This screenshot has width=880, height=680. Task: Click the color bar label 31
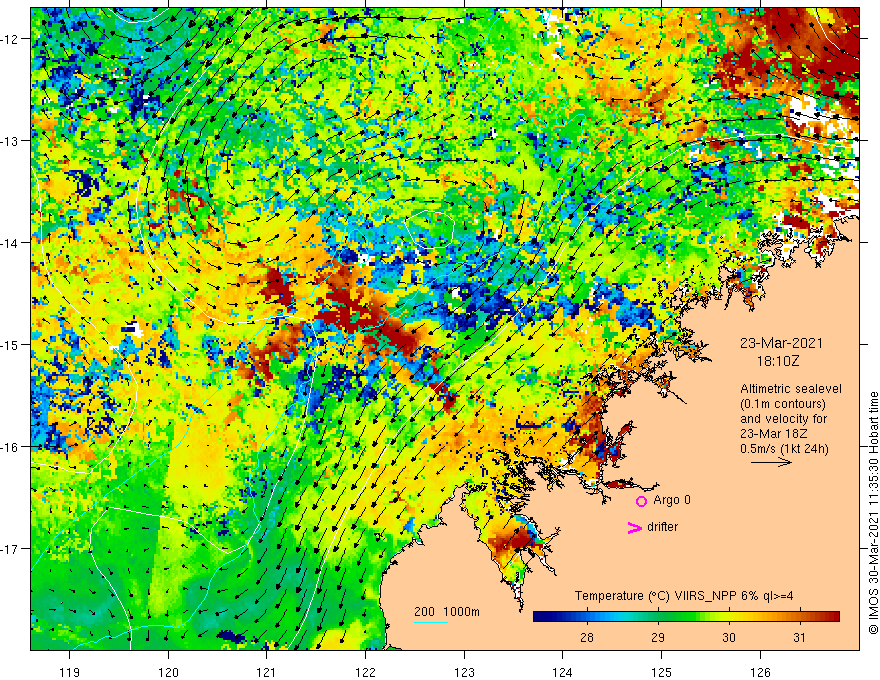[799, 637]
